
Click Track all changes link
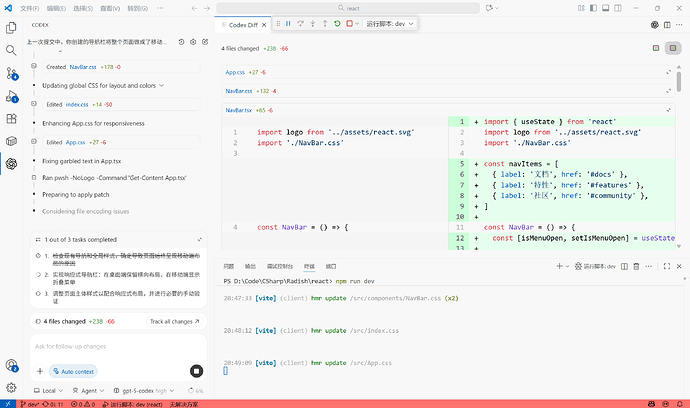(x=174, y=321)
